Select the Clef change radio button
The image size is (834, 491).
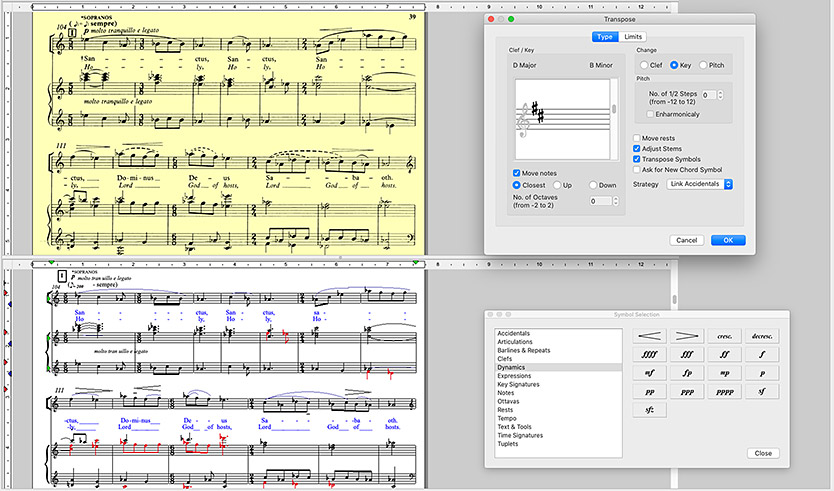click(644, 65)
